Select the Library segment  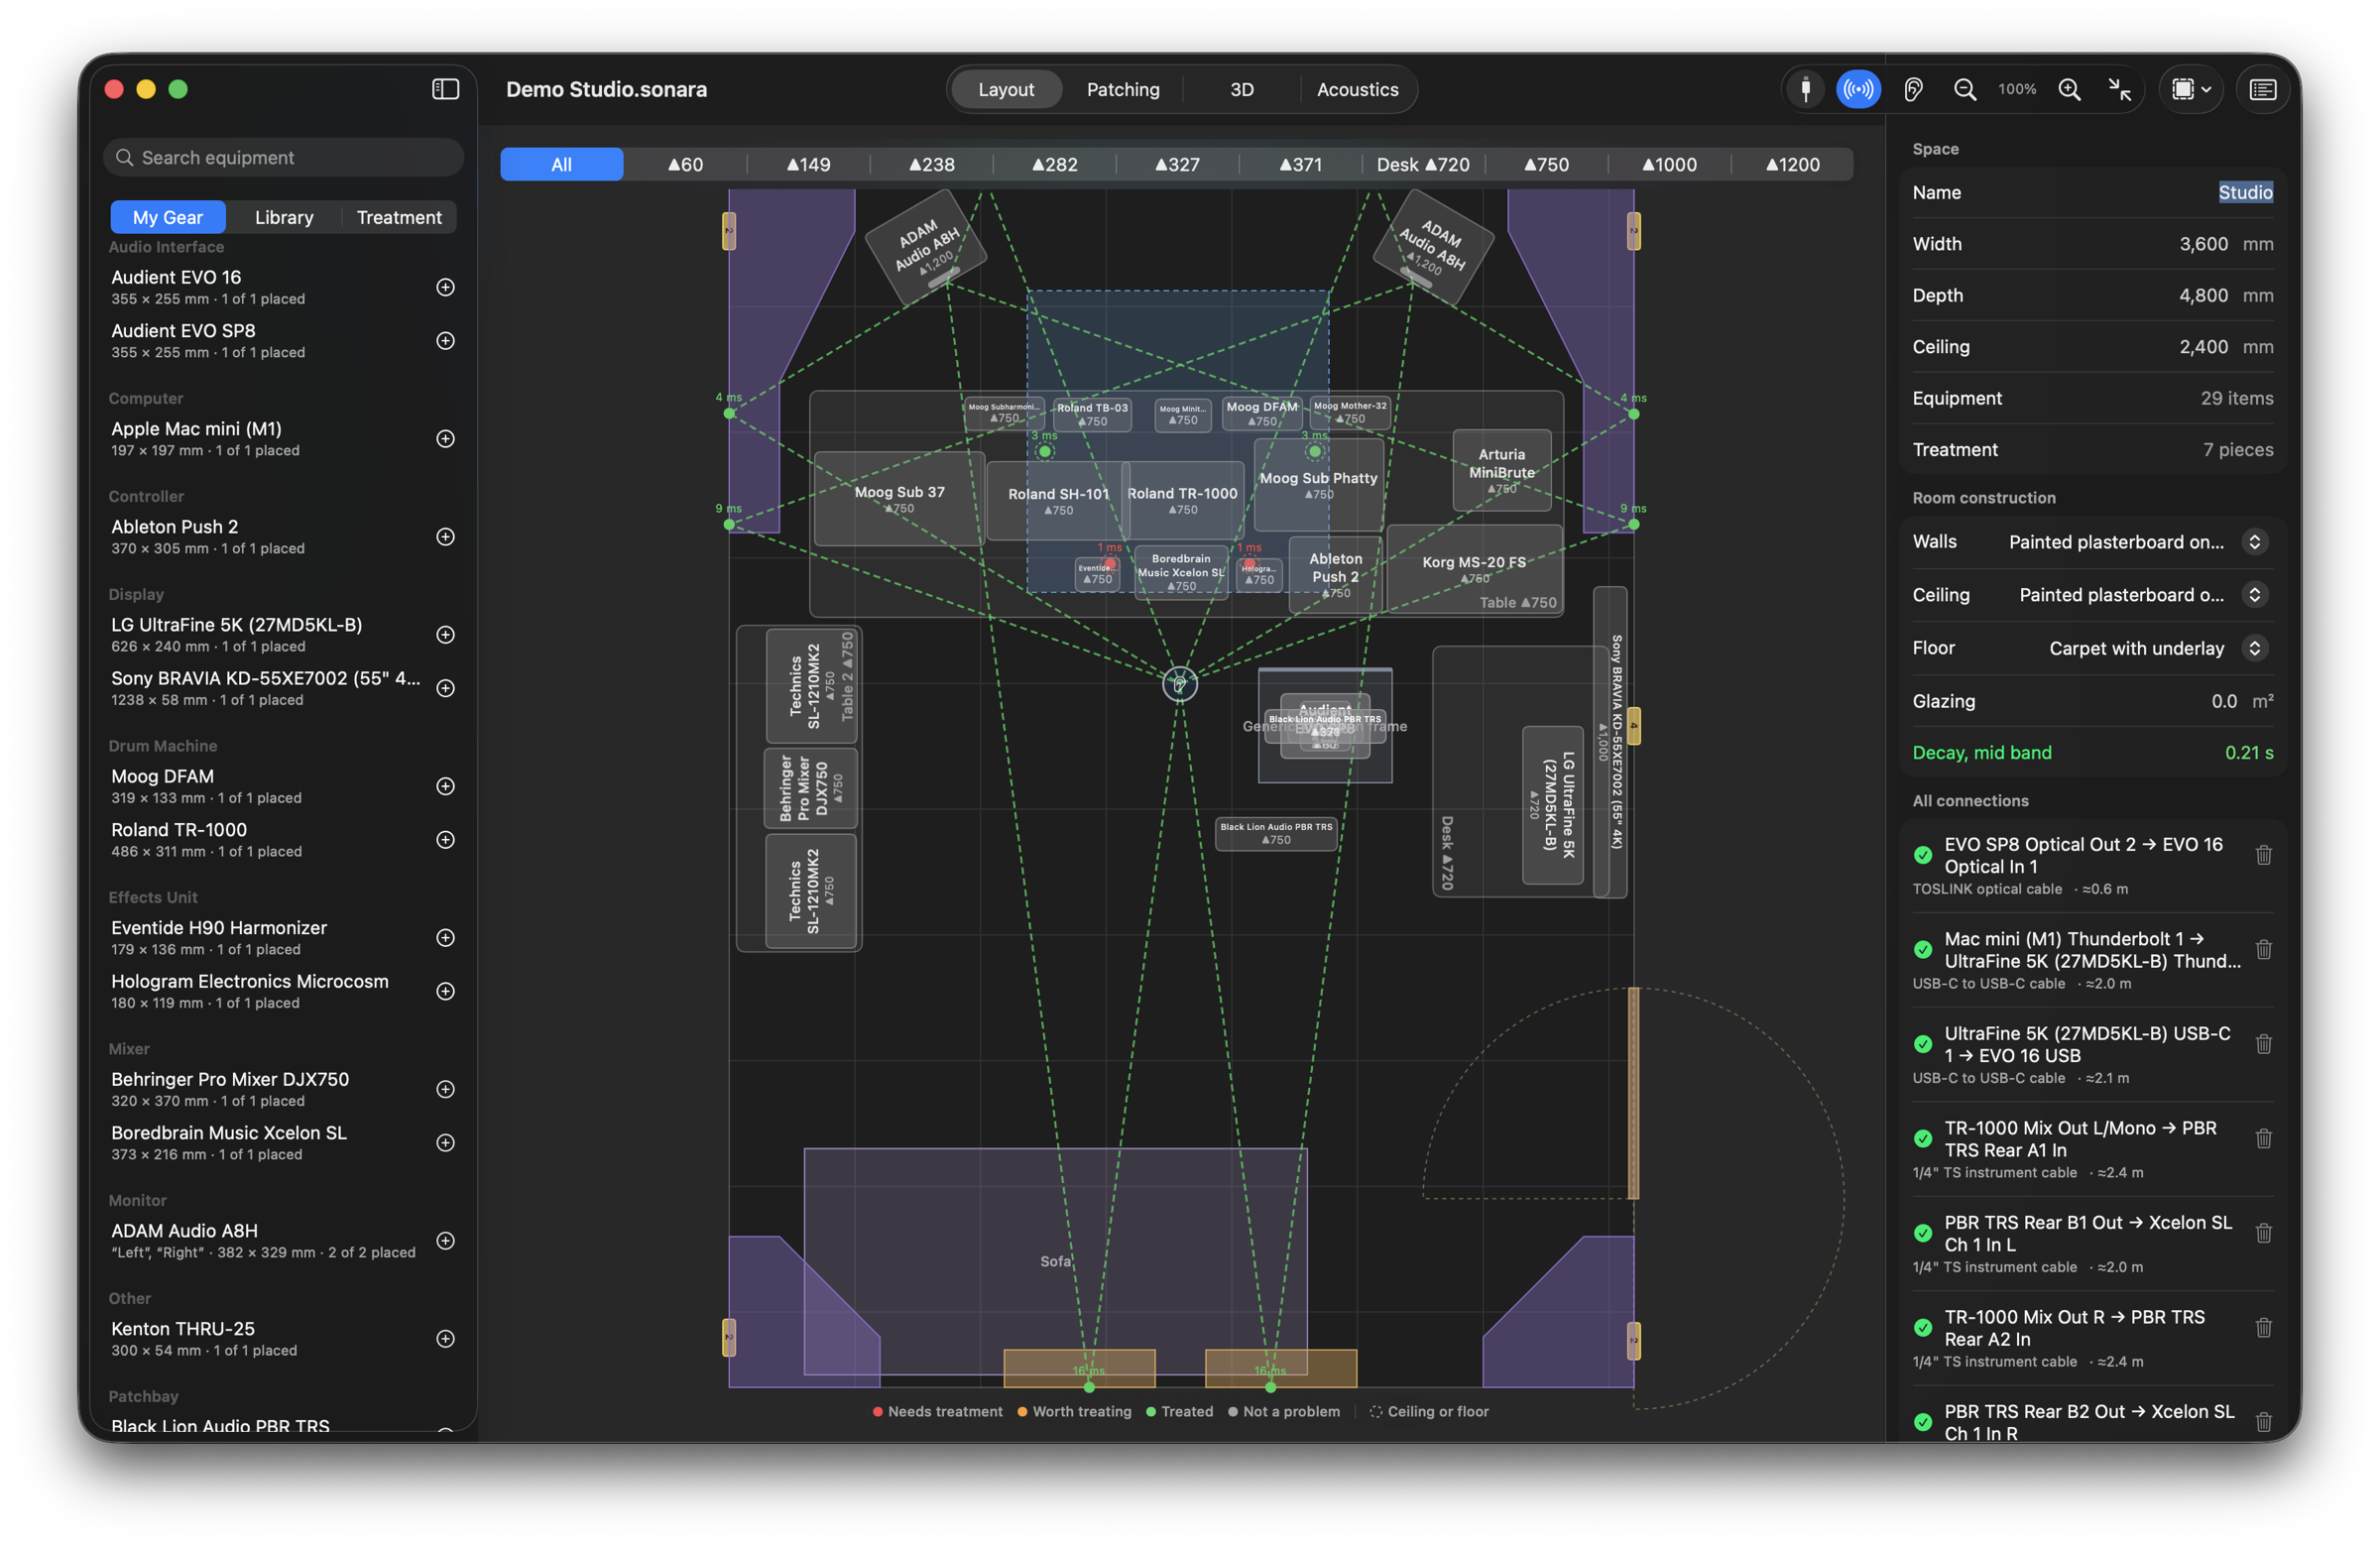point(284,217)
